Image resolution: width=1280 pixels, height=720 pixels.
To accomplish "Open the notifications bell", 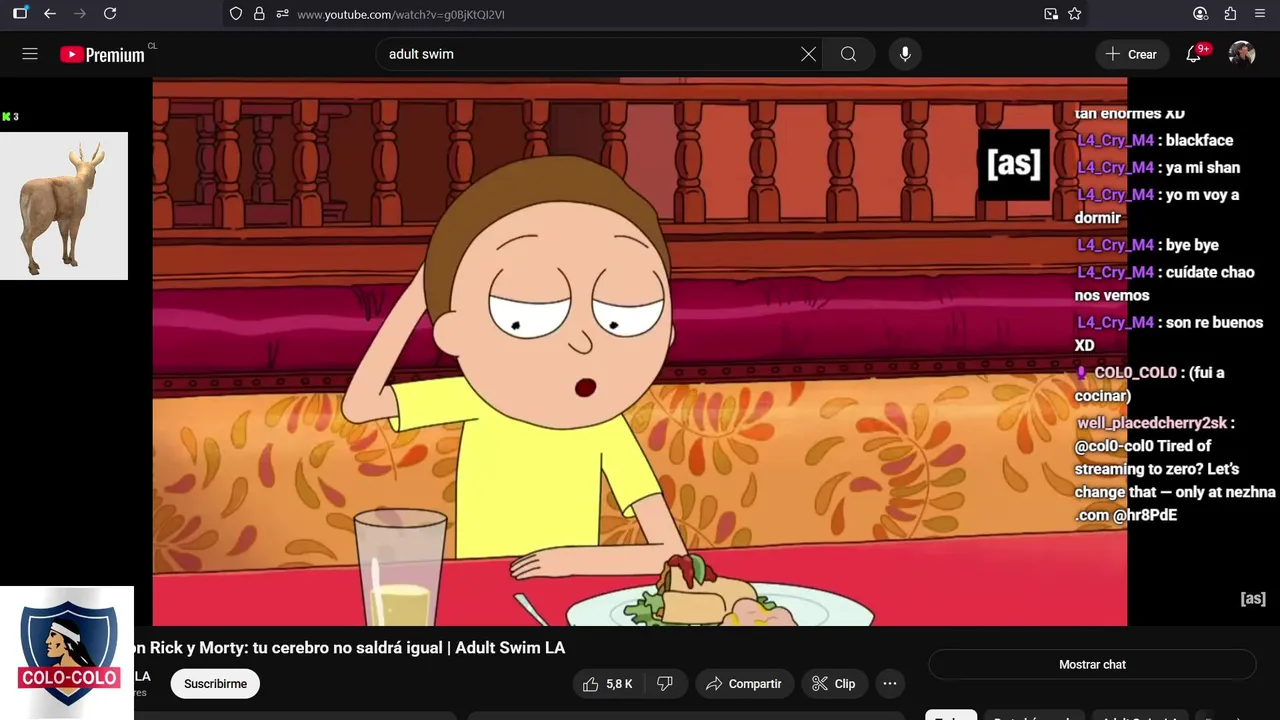I will (1194, 54).
